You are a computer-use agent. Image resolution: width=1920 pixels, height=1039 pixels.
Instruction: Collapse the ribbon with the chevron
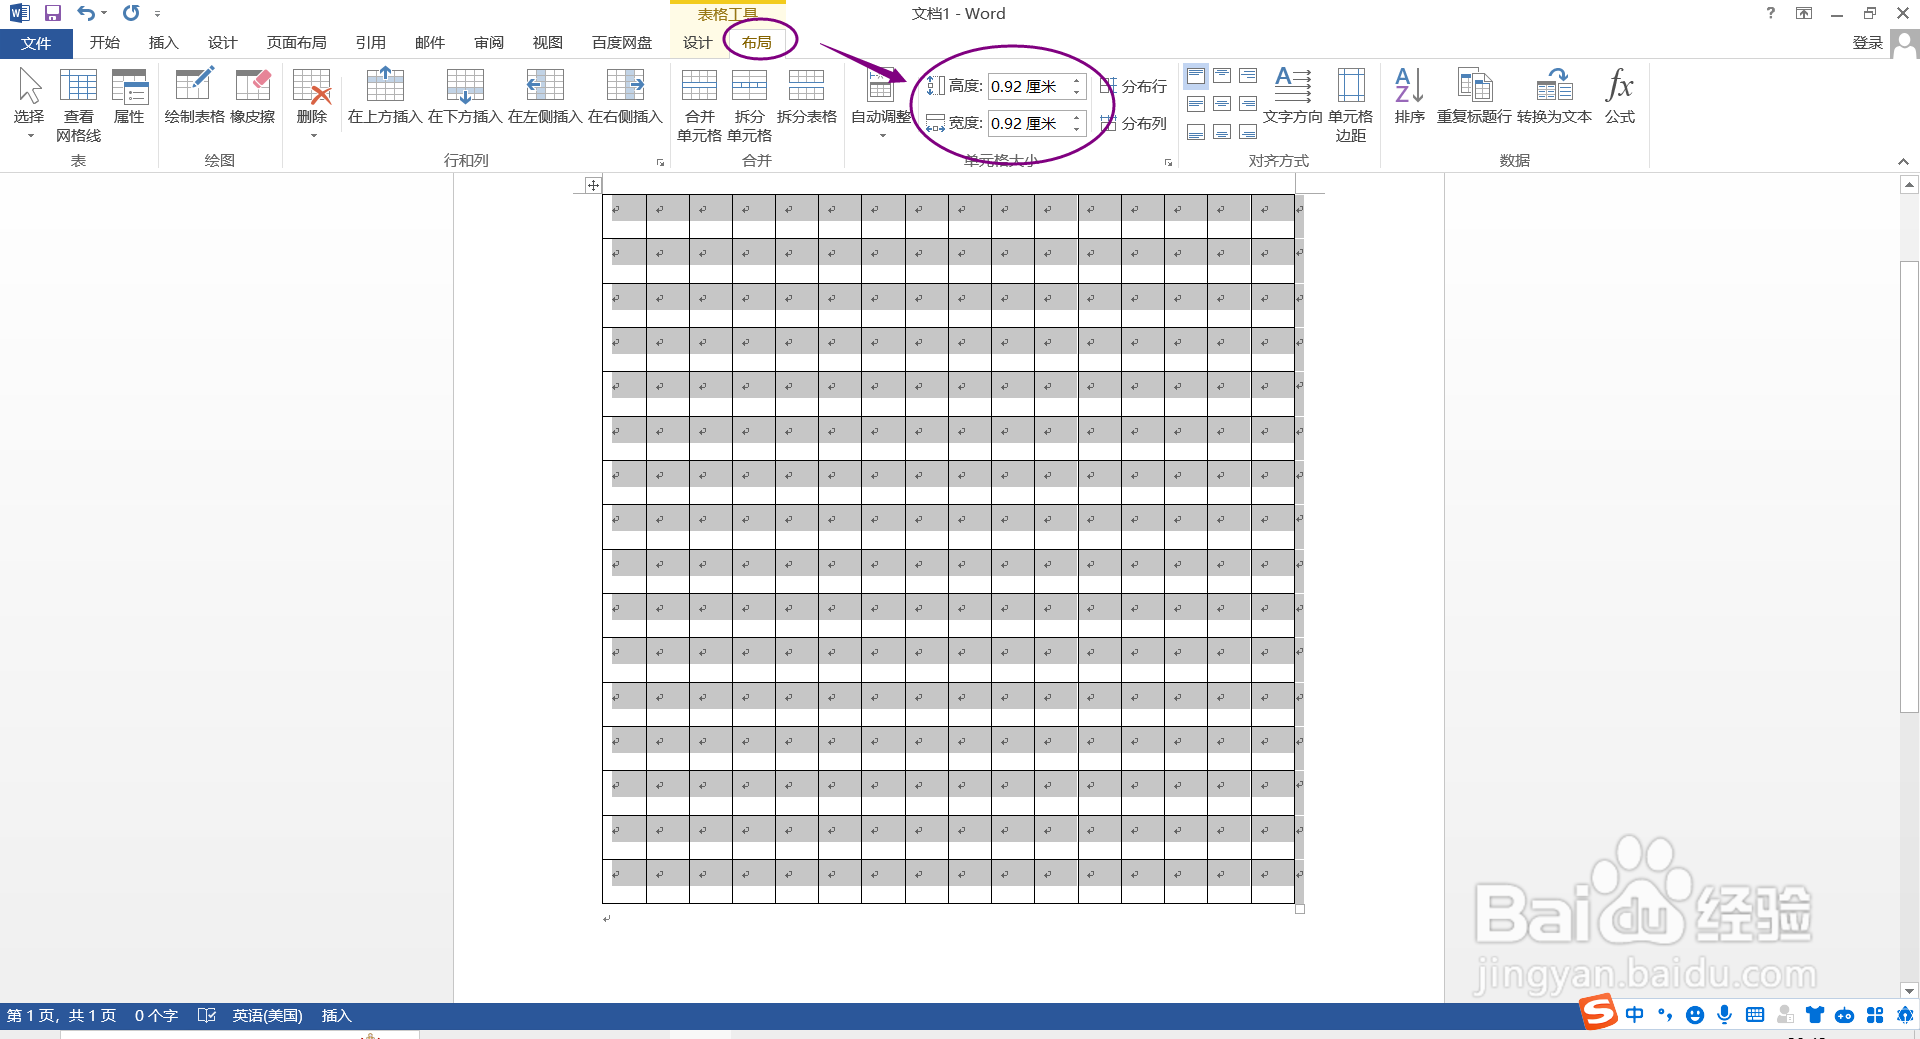(x=1903, y=162)
